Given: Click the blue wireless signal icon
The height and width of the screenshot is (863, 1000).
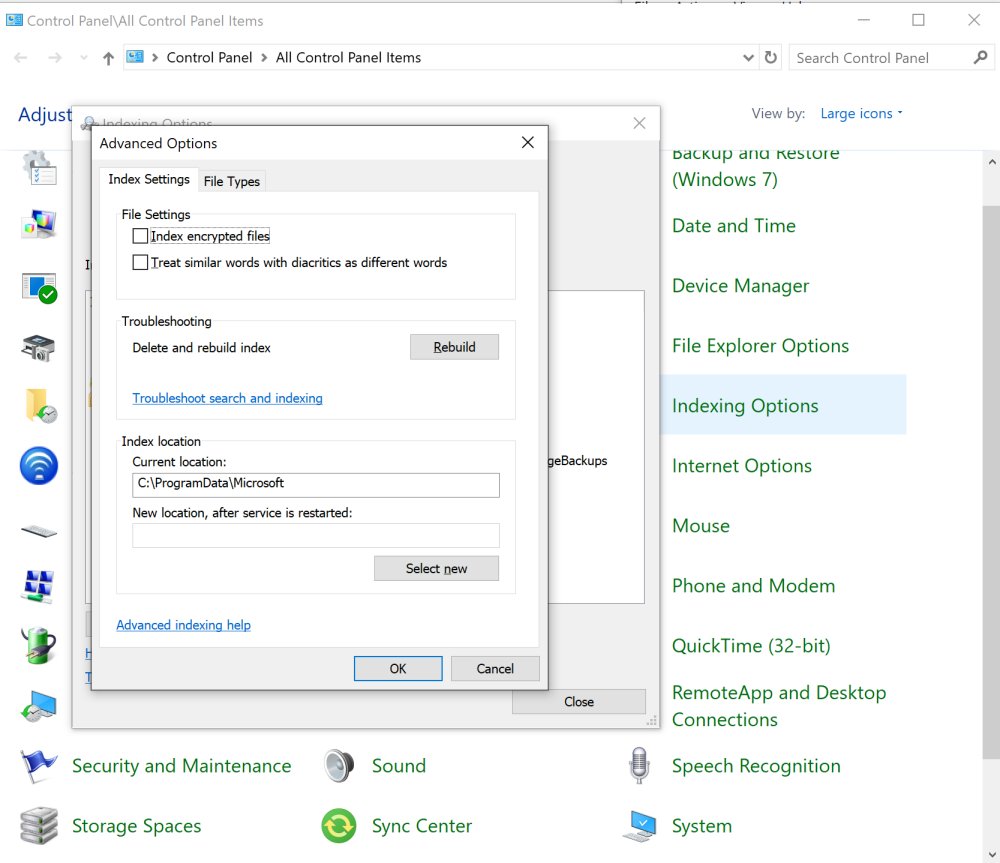Looking at the screenshot, I should point(38,466).
